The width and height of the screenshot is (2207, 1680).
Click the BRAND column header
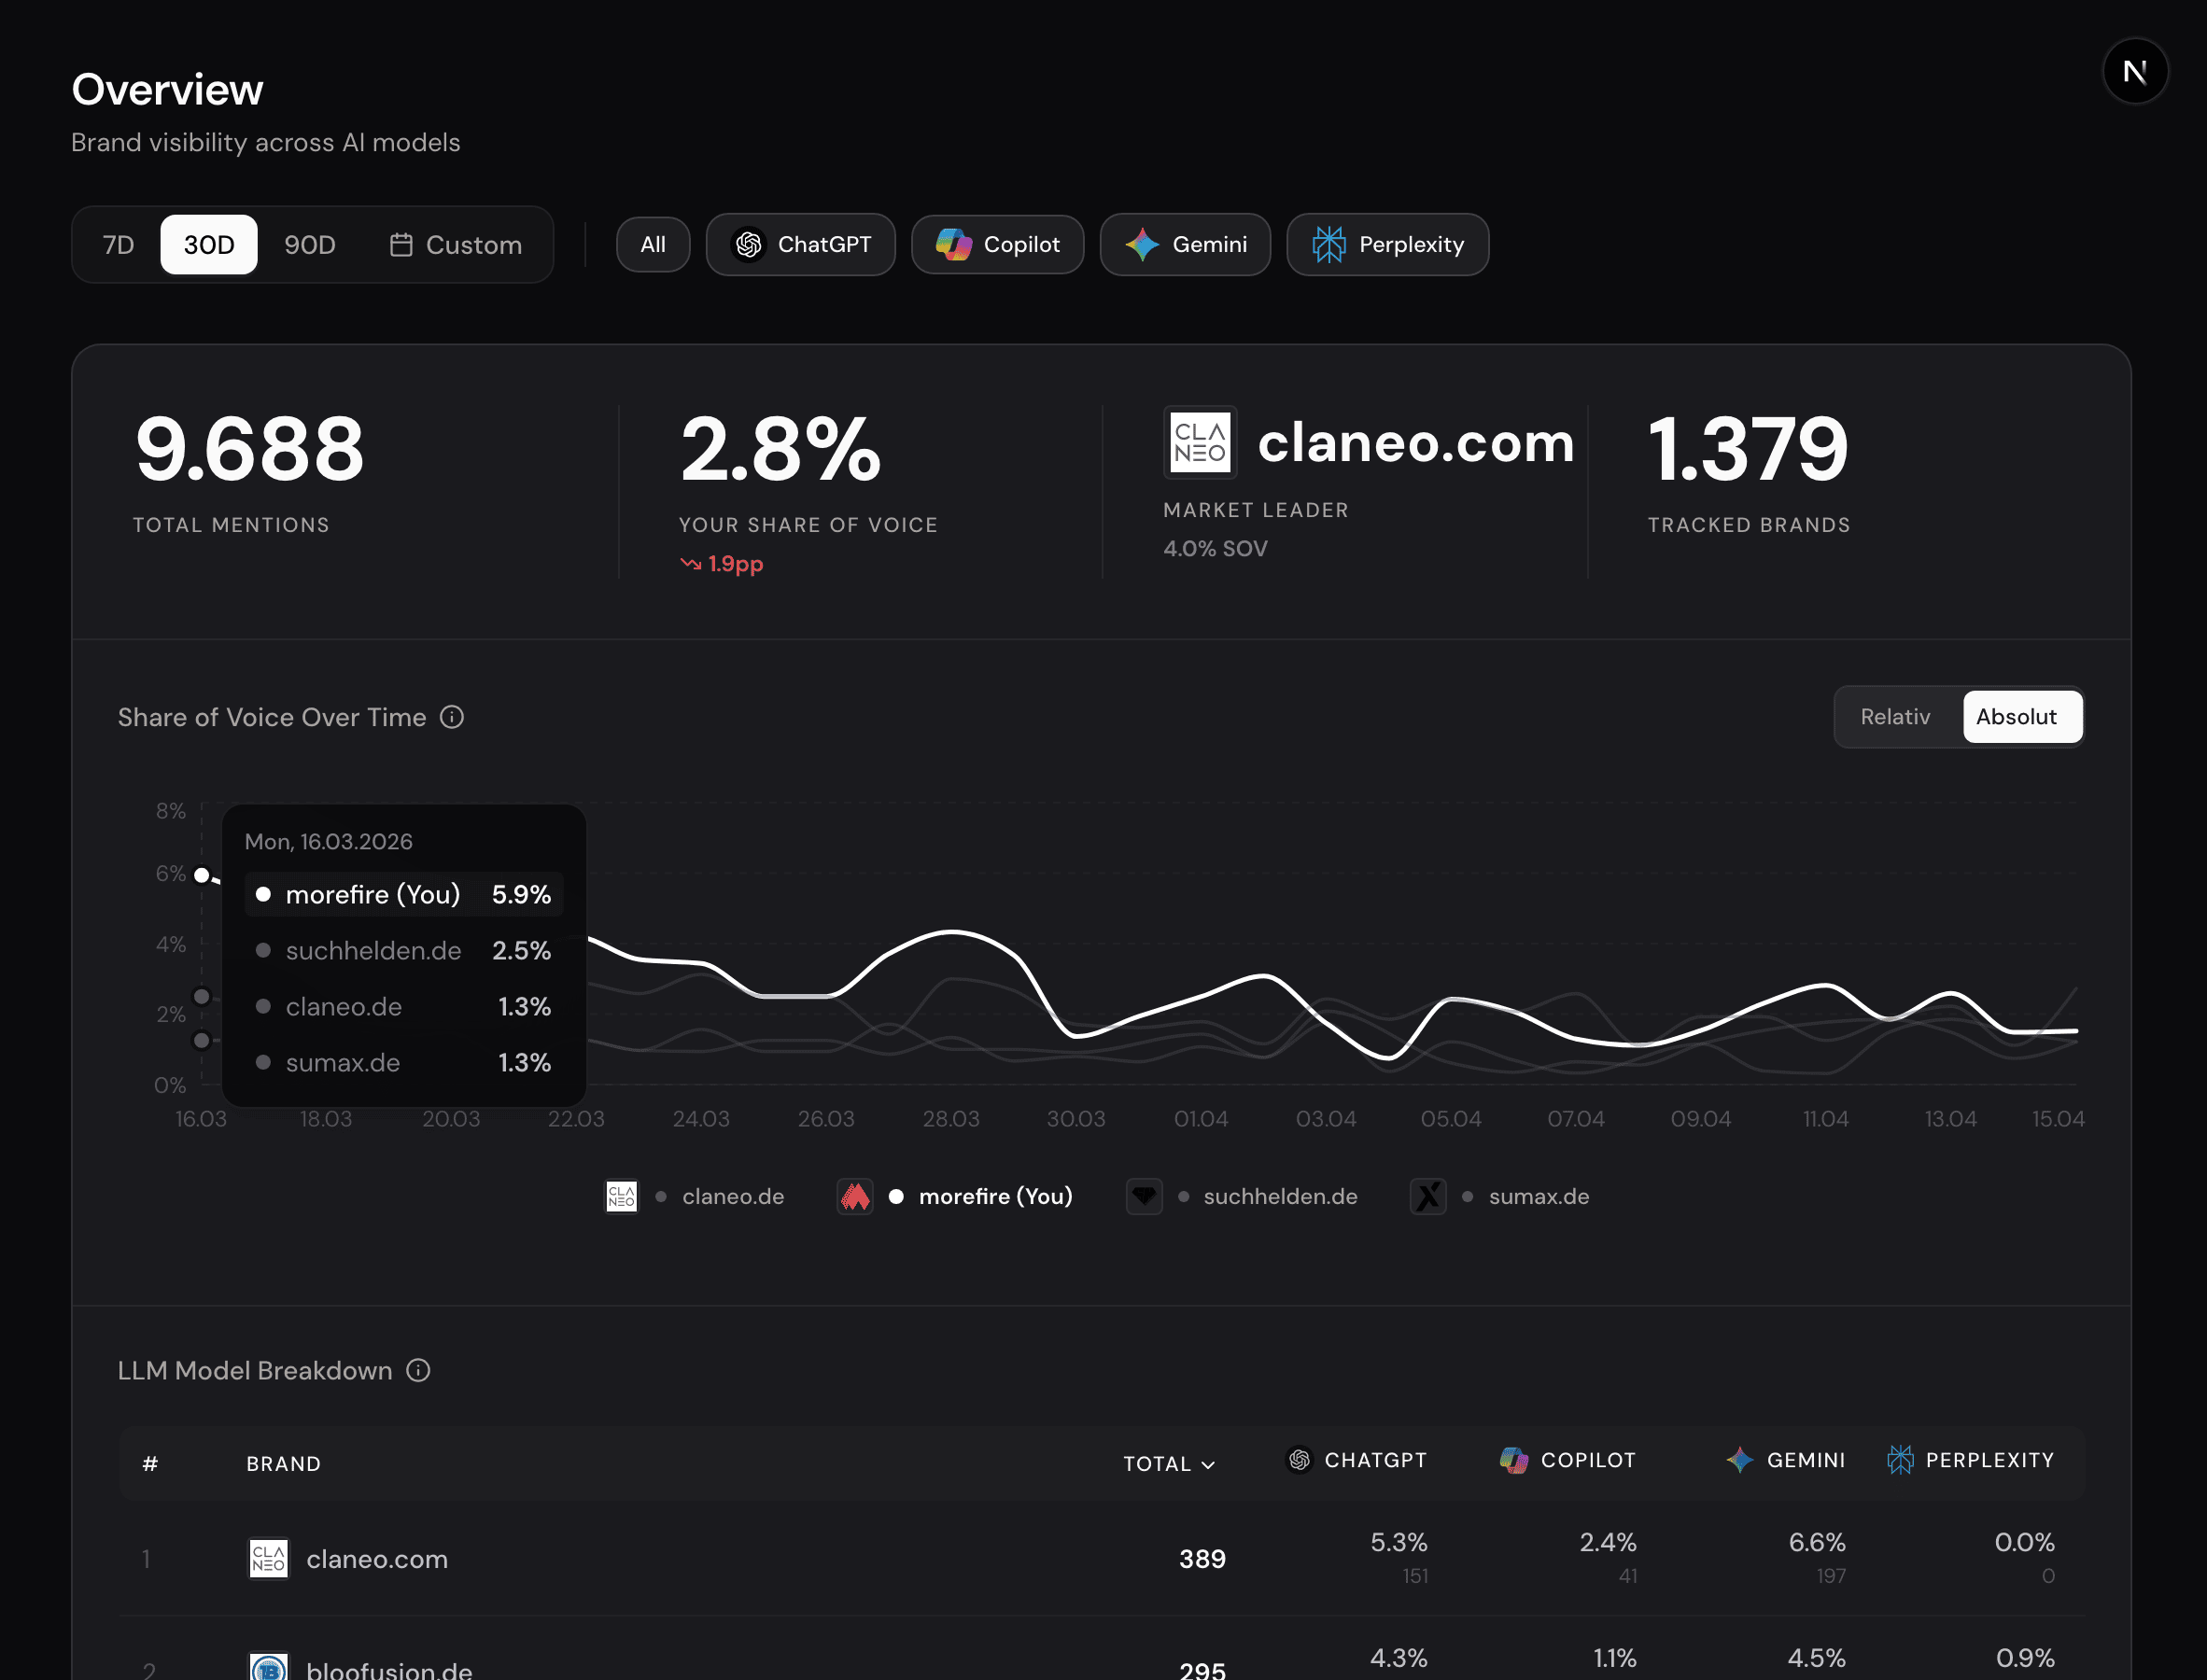[284, 1464]
